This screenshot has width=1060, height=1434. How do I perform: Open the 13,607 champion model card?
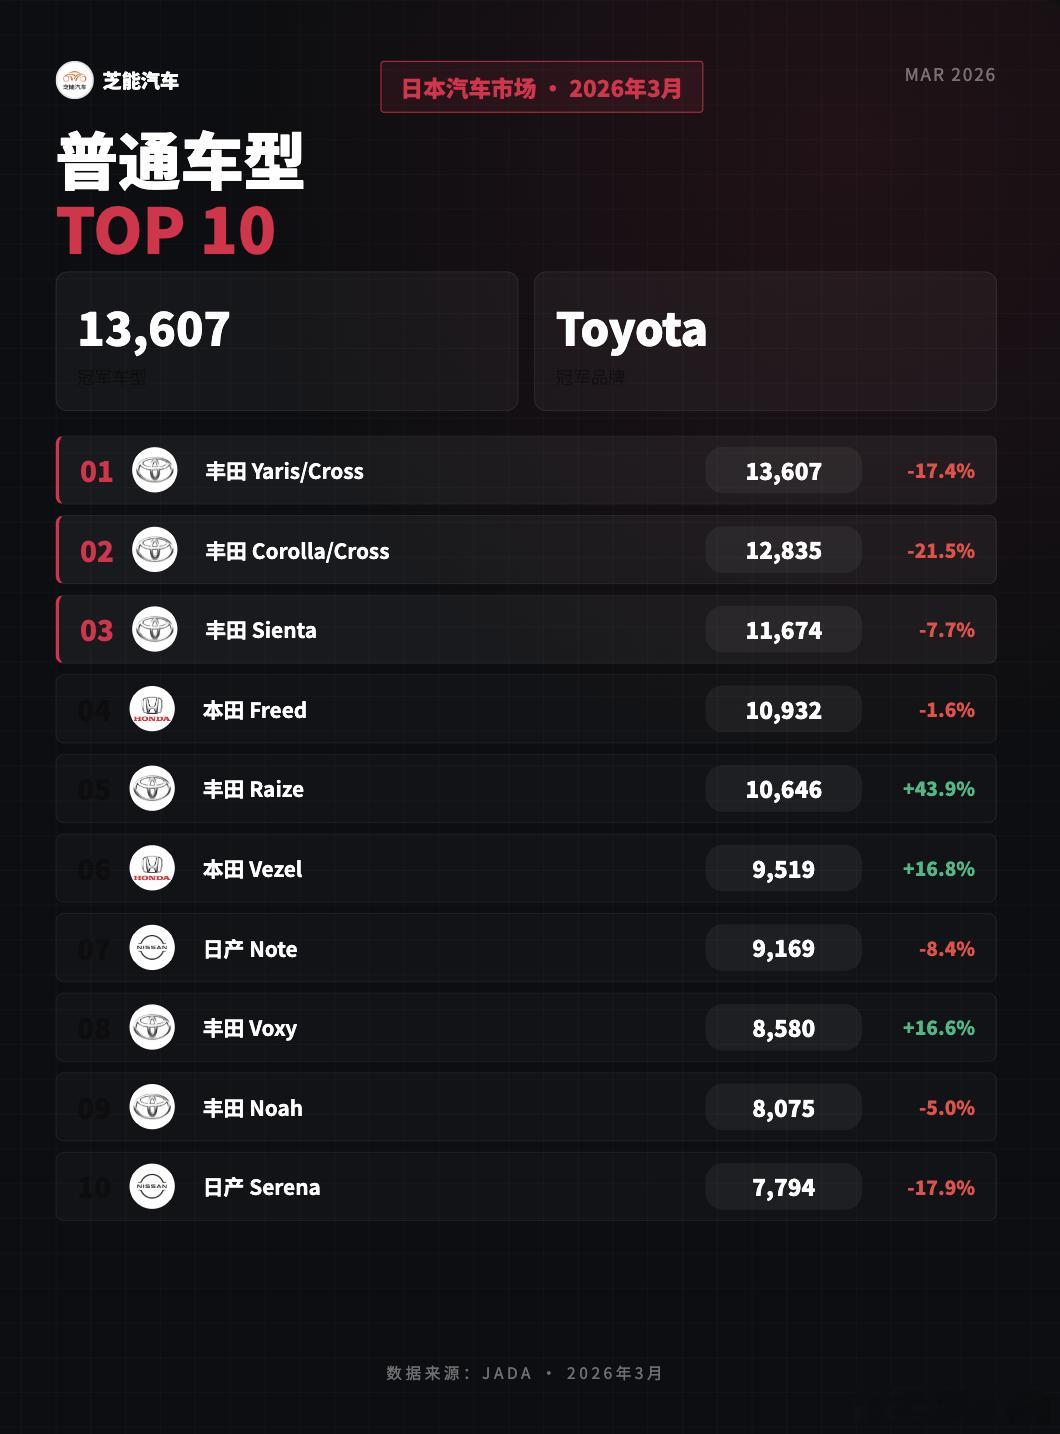point(287,341)
